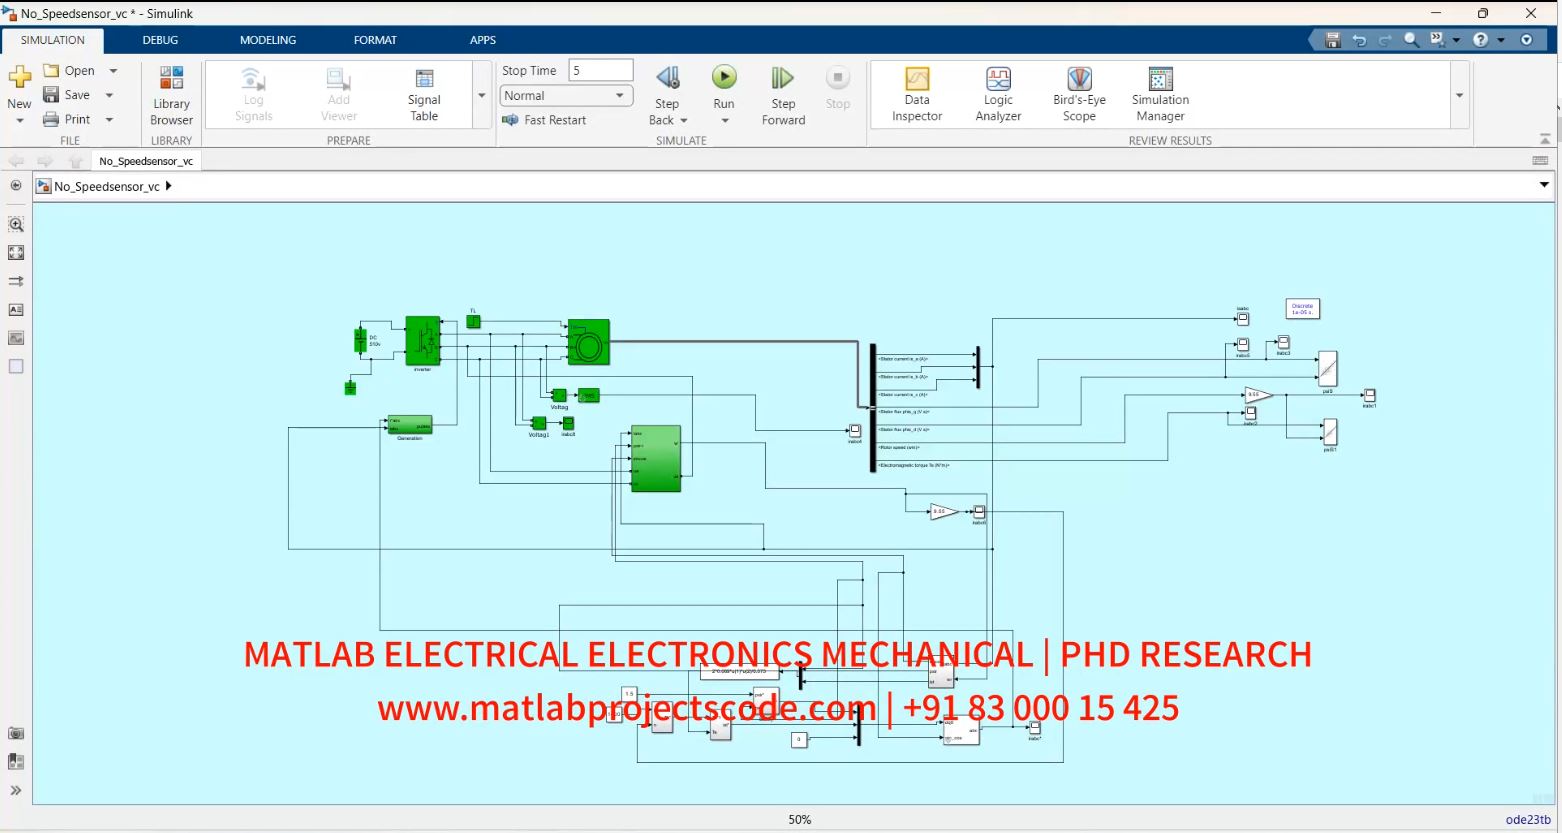Open the Simulink Library Browser
Image resolution: width=1562 pixels, height=833 pixels.
click(x=170, y=93)
